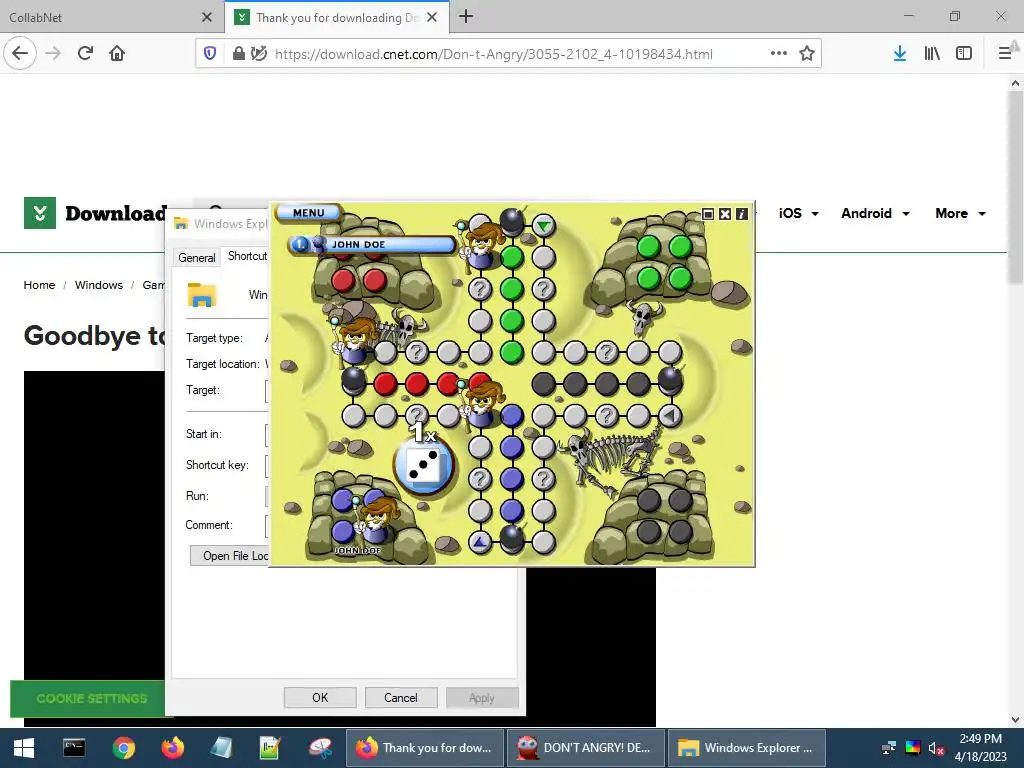Show tracking protection shield info
The width and height of the screenshot is (1024, 768).
click(210, 54)
